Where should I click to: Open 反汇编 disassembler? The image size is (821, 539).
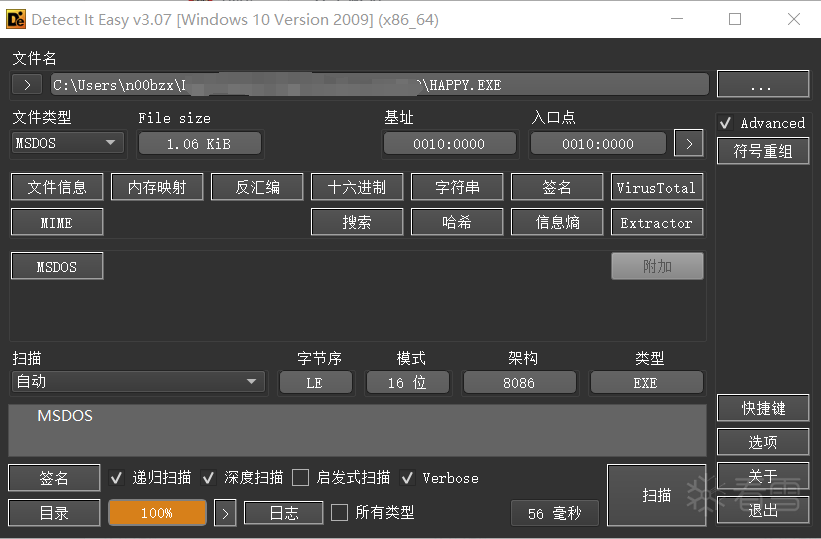pos(257,187)
